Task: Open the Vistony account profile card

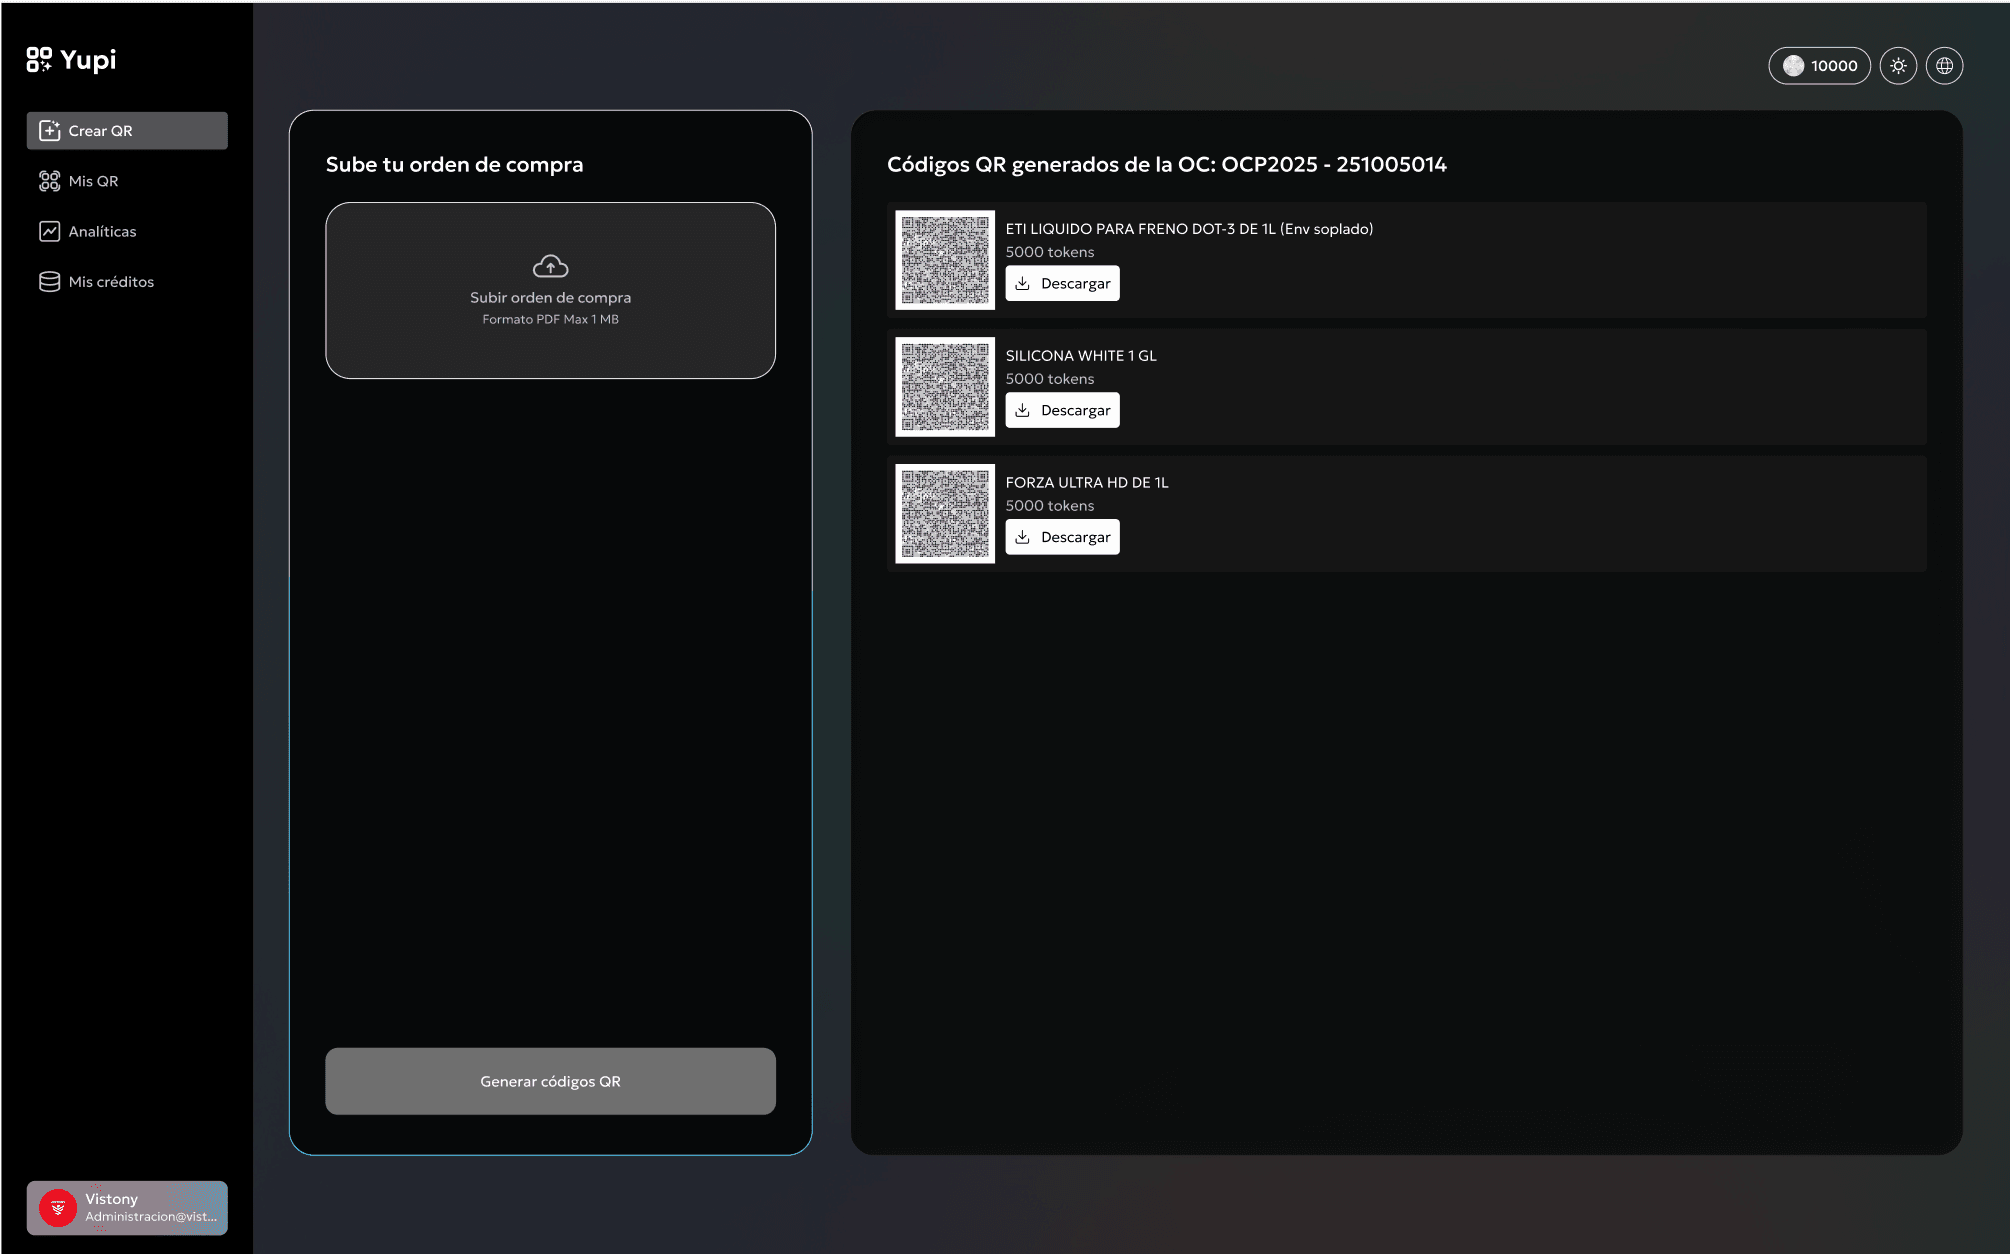Action: point(127,1207)
